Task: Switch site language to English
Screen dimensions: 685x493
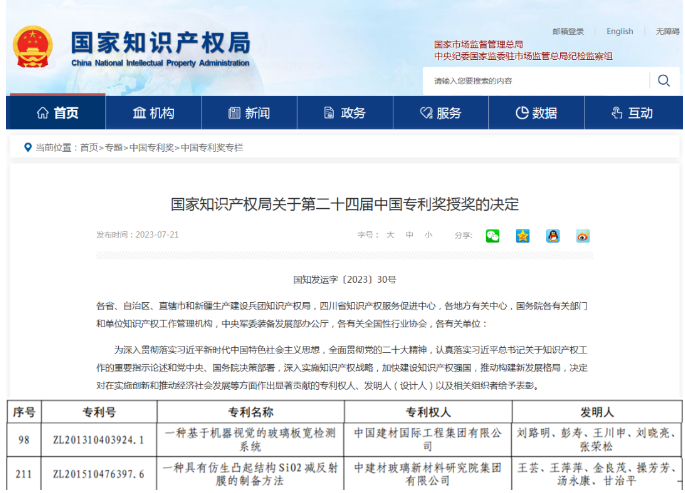Action: pos(620,32)
